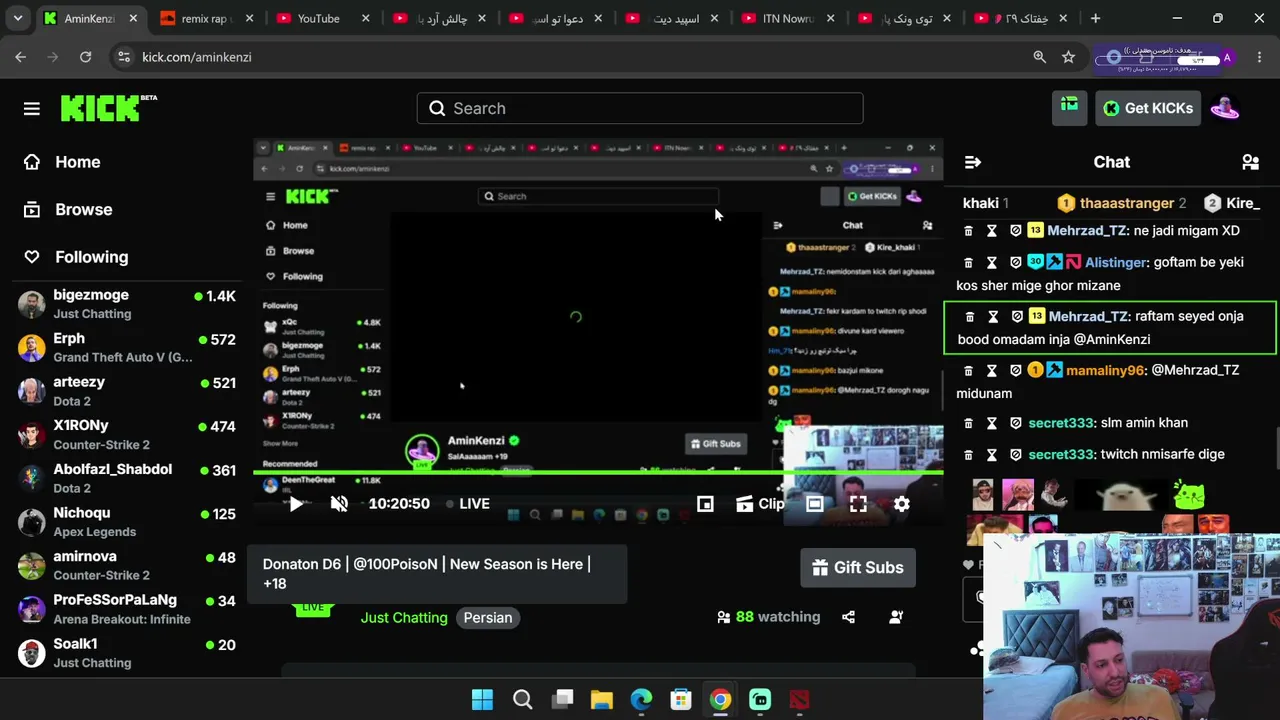Image resolution: width=1280 pixels, height=720 pixels.
Task: Open the chat users list icon
Action: (1250, 162)
